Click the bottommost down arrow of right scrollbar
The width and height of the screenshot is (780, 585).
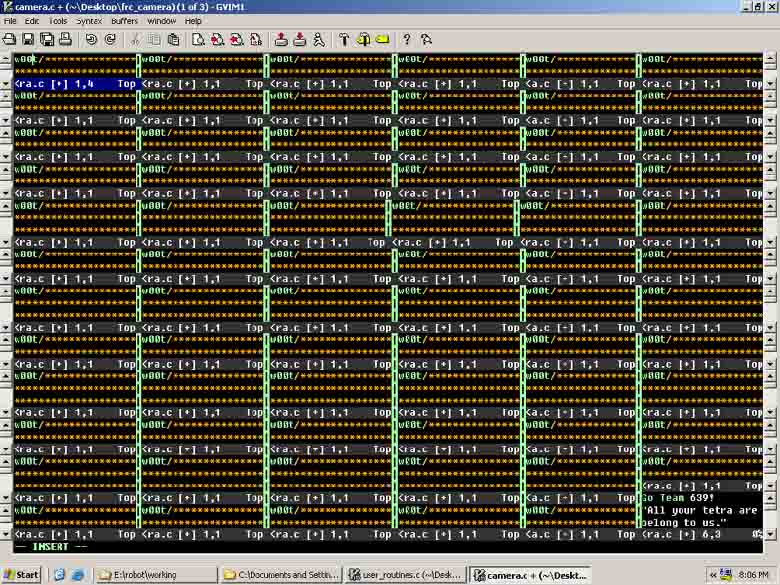[x=770, y=534]
